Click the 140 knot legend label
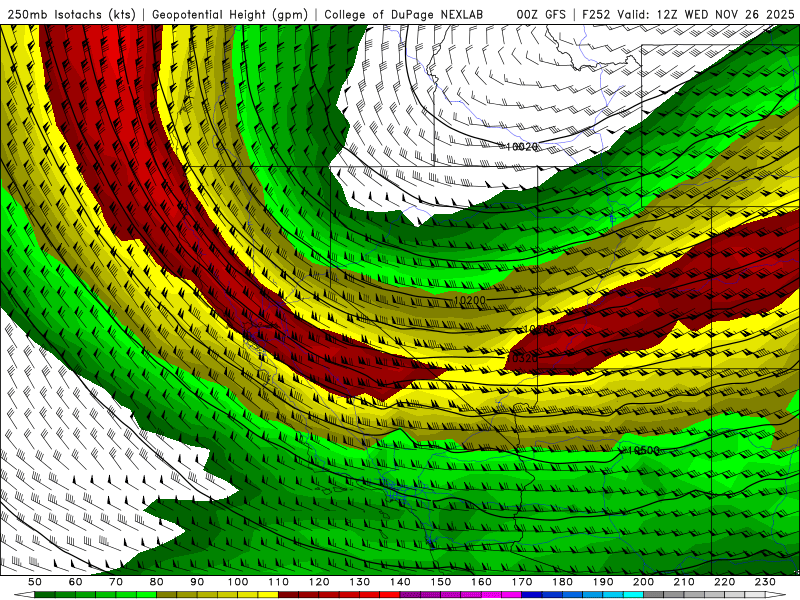This screenshot has height=600, width=800. [400, 582]
